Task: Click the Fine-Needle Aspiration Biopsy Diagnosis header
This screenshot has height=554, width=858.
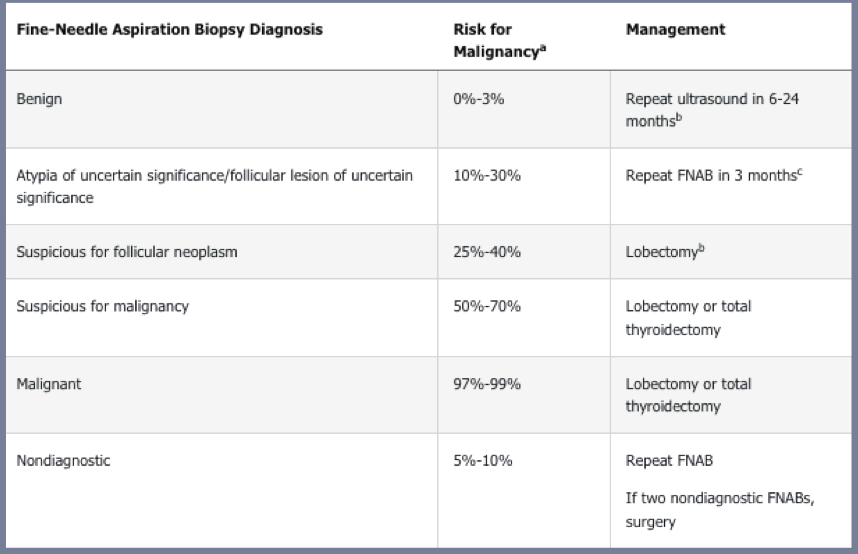Action: 170,30
